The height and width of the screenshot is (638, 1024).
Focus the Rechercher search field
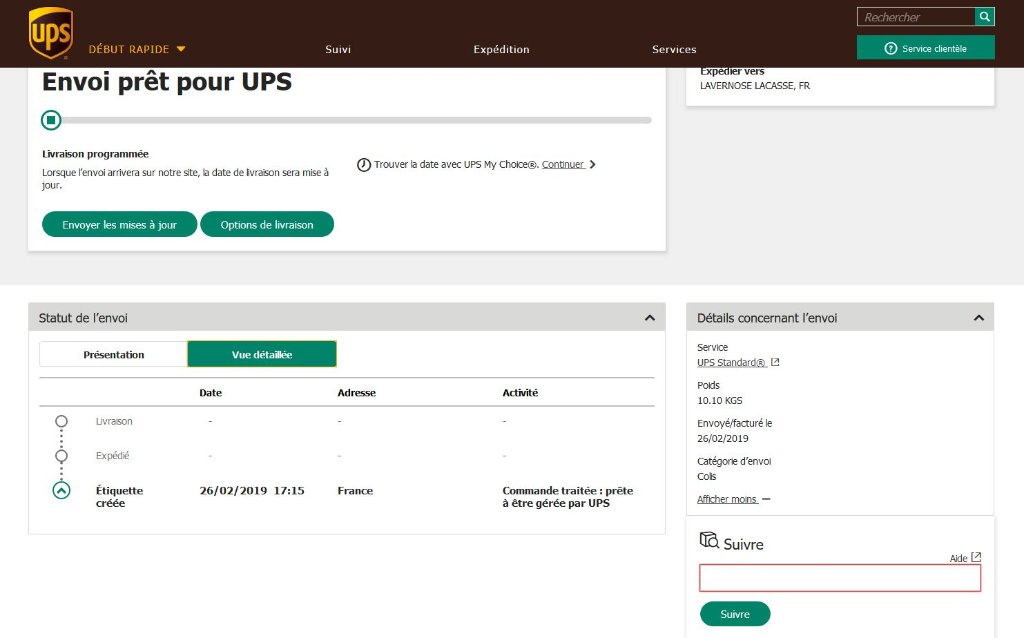click(916, 16)
